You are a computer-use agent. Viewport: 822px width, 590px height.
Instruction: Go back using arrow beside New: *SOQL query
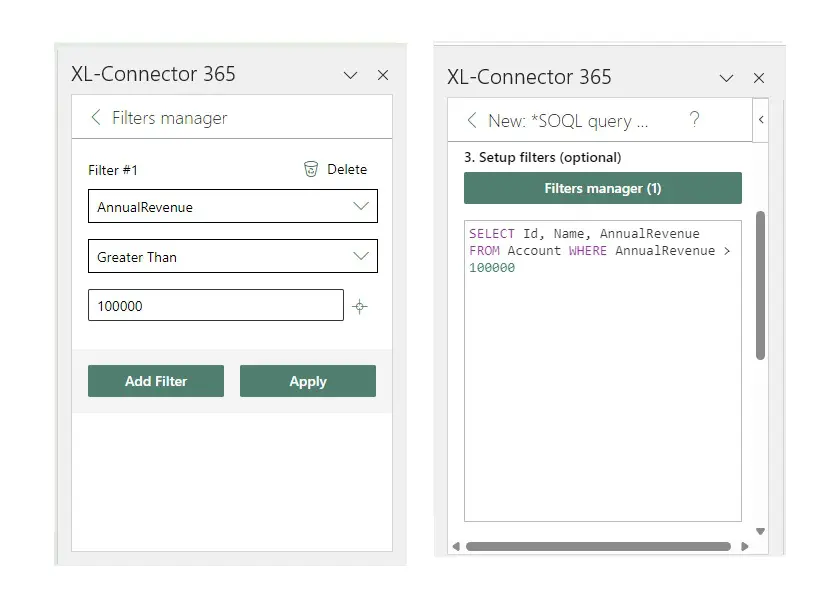(x=472, y=121)
